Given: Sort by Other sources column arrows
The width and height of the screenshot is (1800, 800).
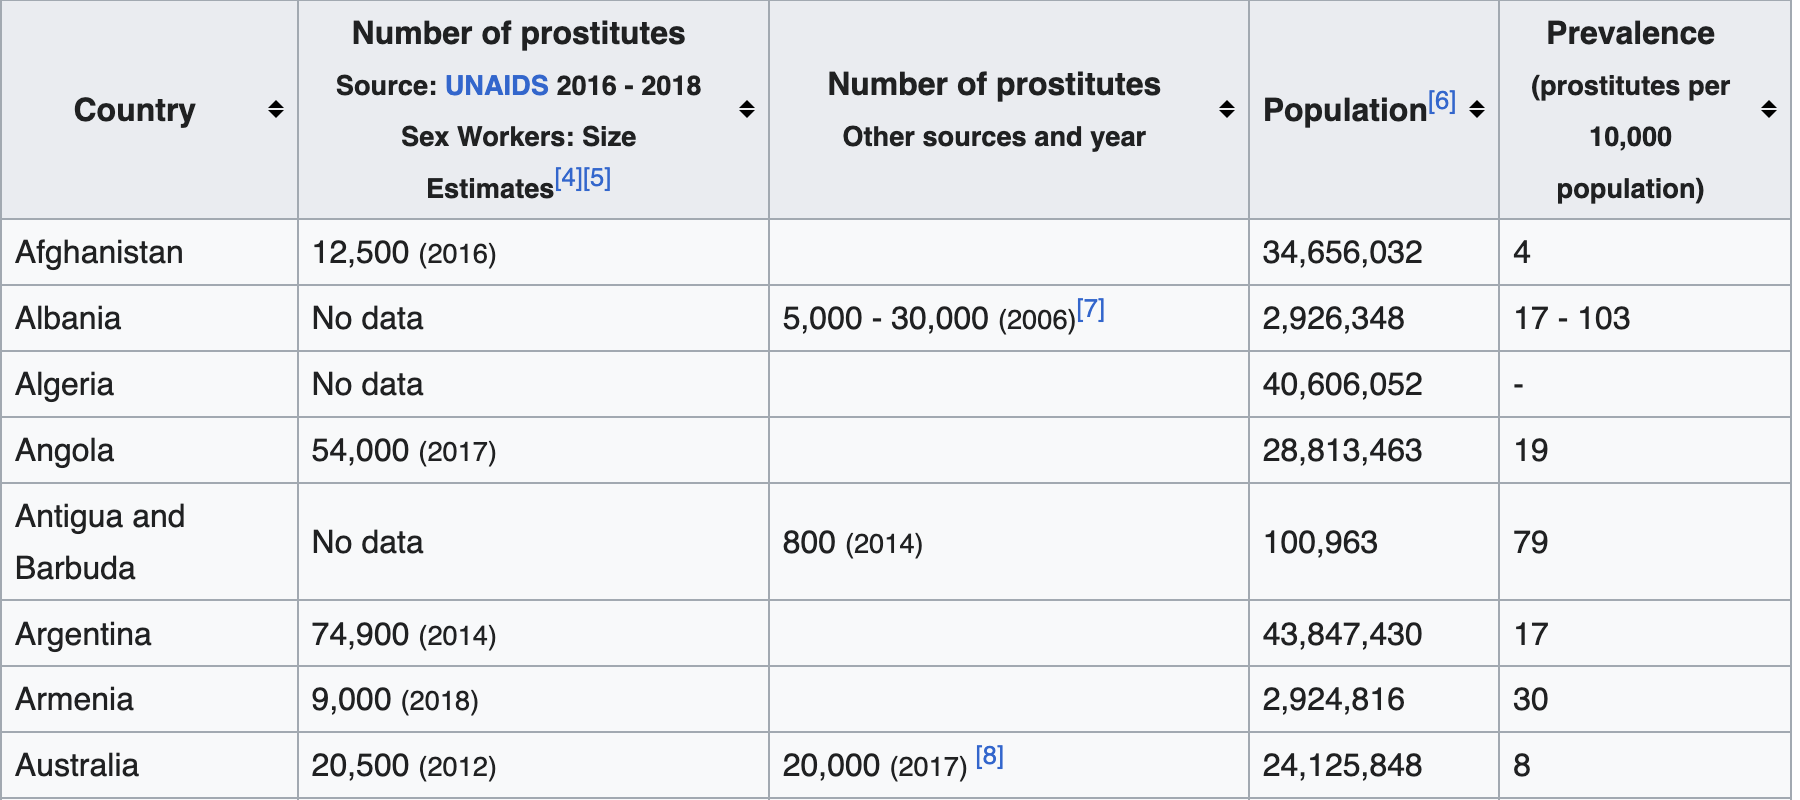Looking at the screenshot, I should coord(1226,110).
